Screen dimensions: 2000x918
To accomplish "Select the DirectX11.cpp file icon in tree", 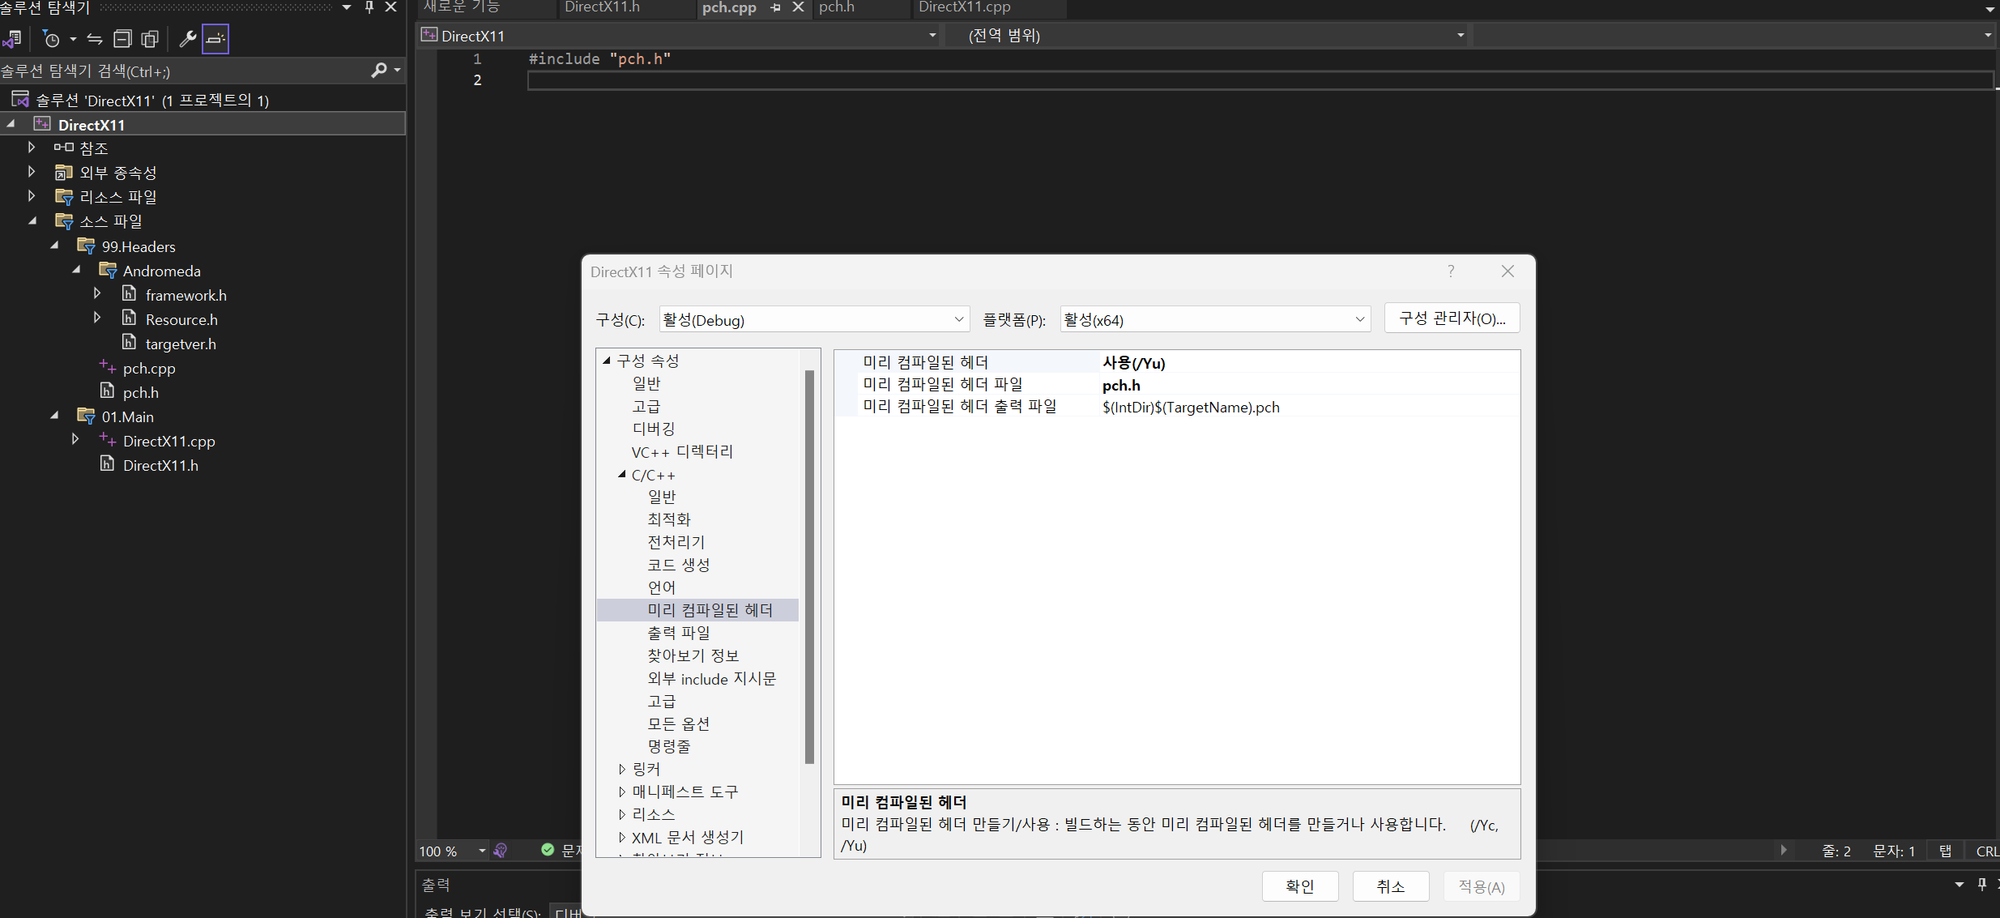I will [107, 440].
